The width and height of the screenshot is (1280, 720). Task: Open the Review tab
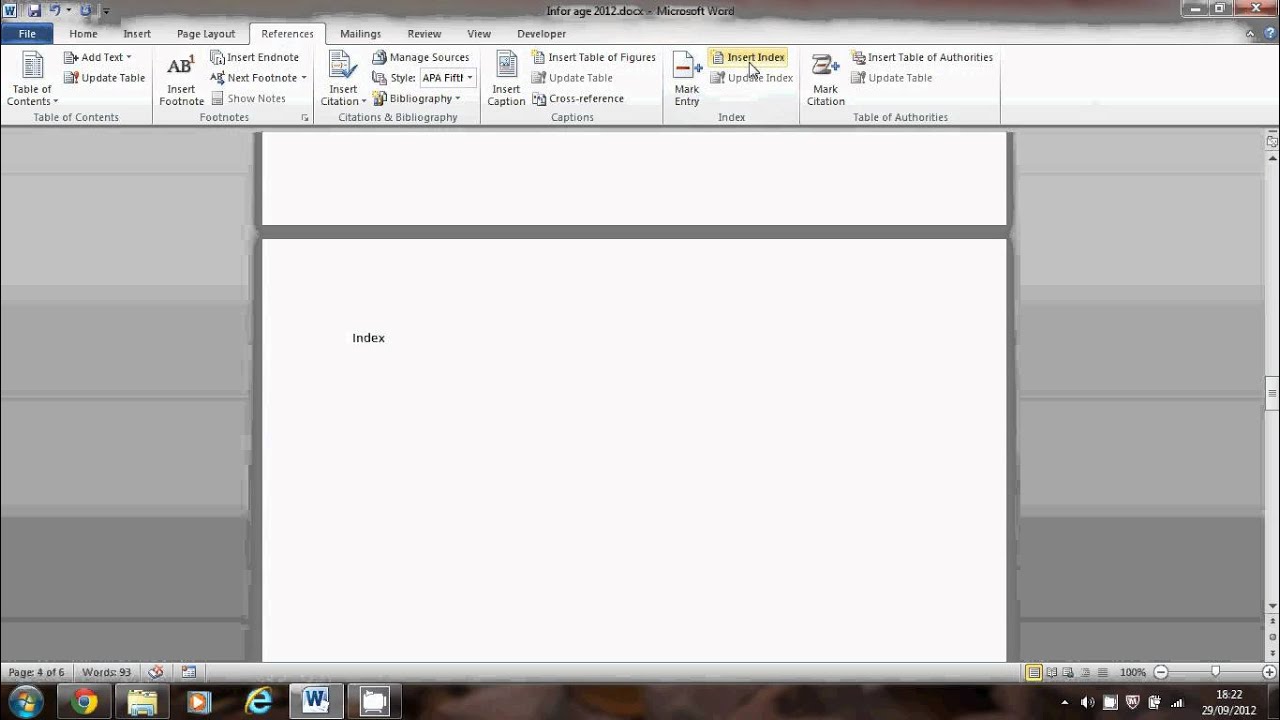coord(424,34)
